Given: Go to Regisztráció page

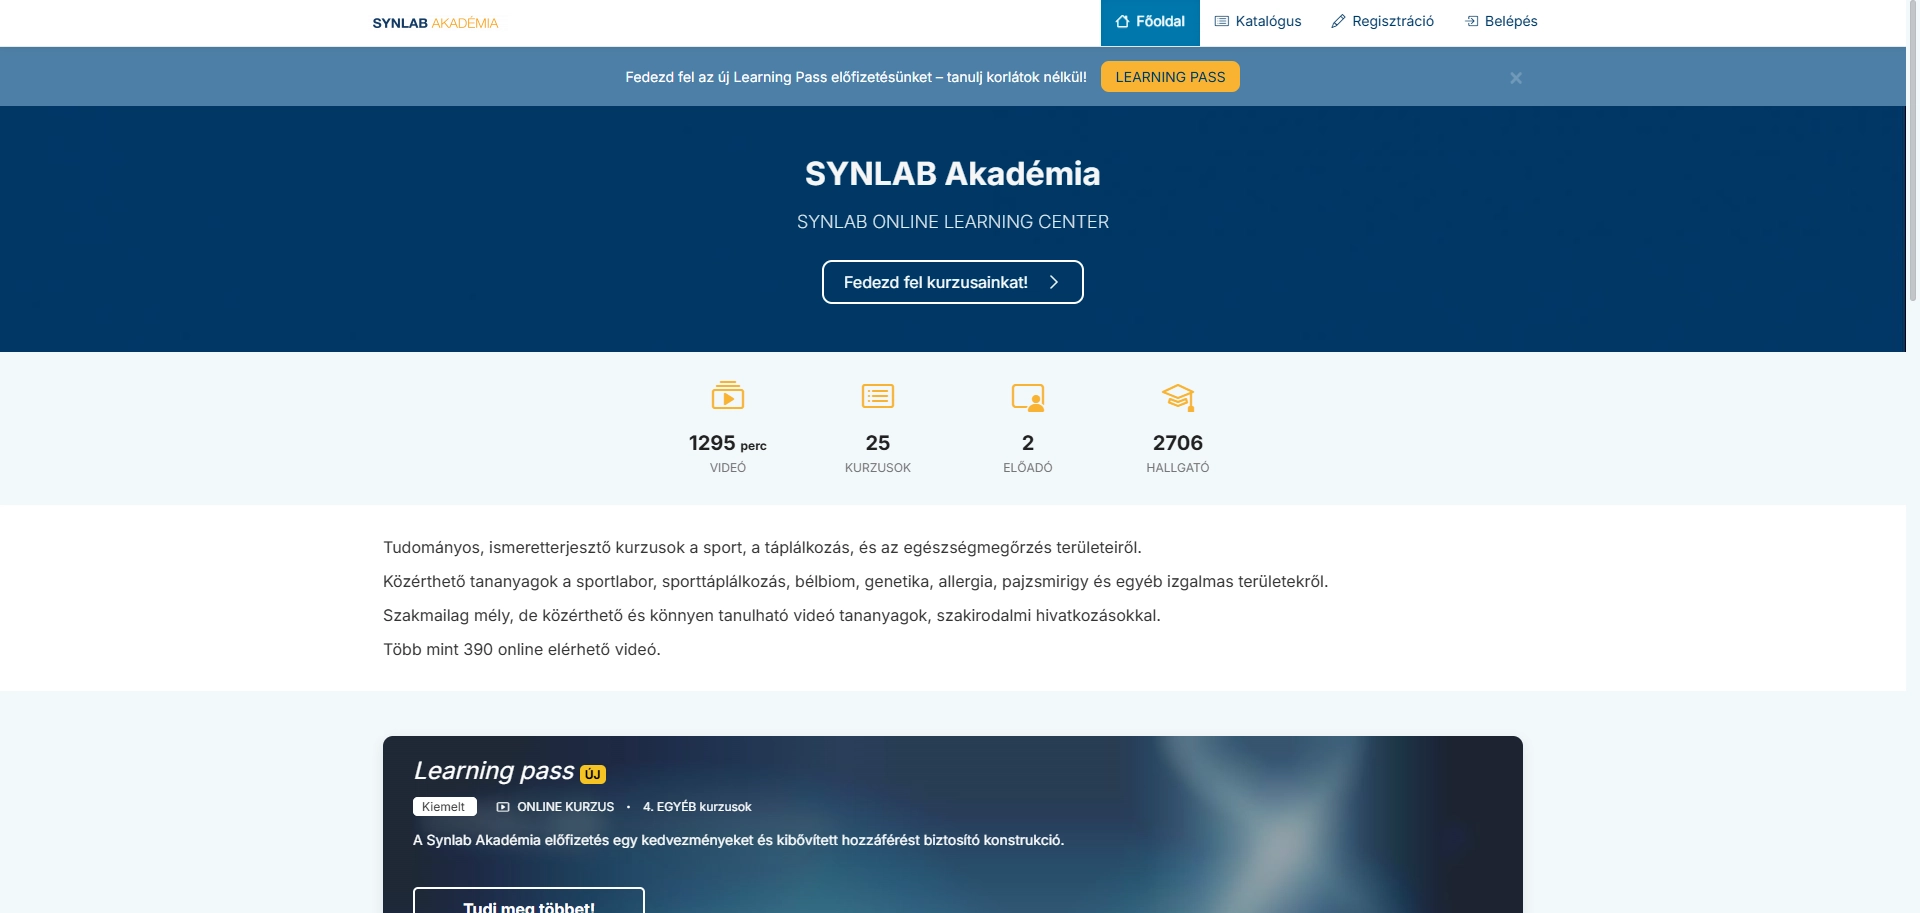Looking at the screenshot, I should coord(1382,22).
